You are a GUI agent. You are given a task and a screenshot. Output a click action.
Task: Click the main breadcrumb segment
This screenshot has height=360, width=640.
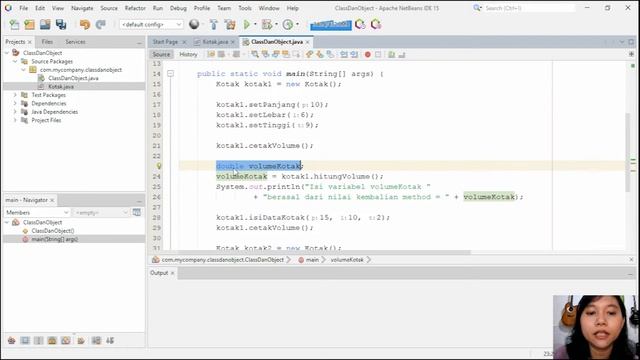312,260
